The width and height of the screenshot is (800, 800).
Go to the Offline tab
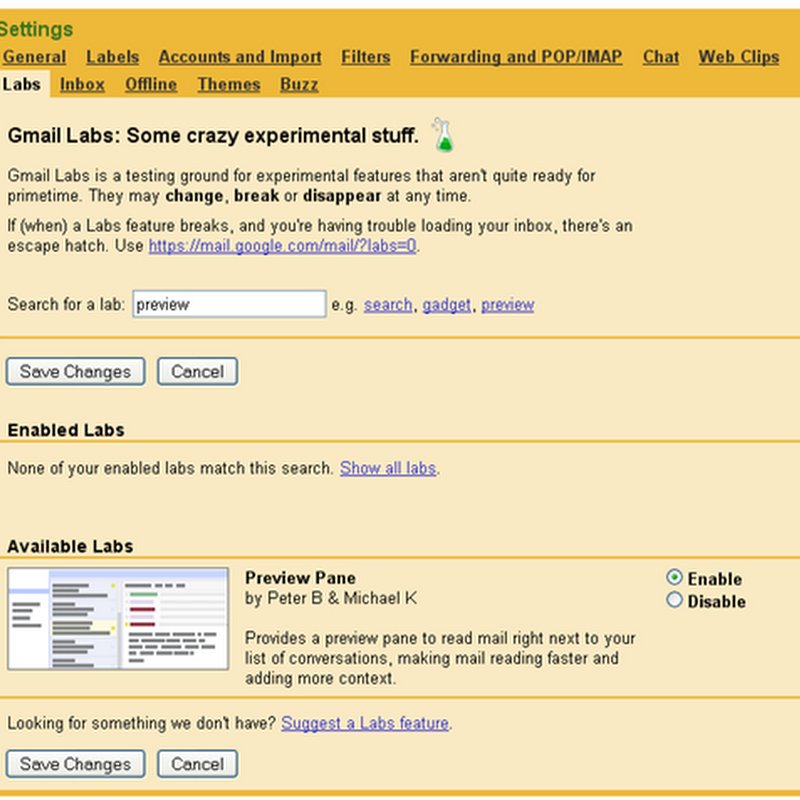click(151, 84)
